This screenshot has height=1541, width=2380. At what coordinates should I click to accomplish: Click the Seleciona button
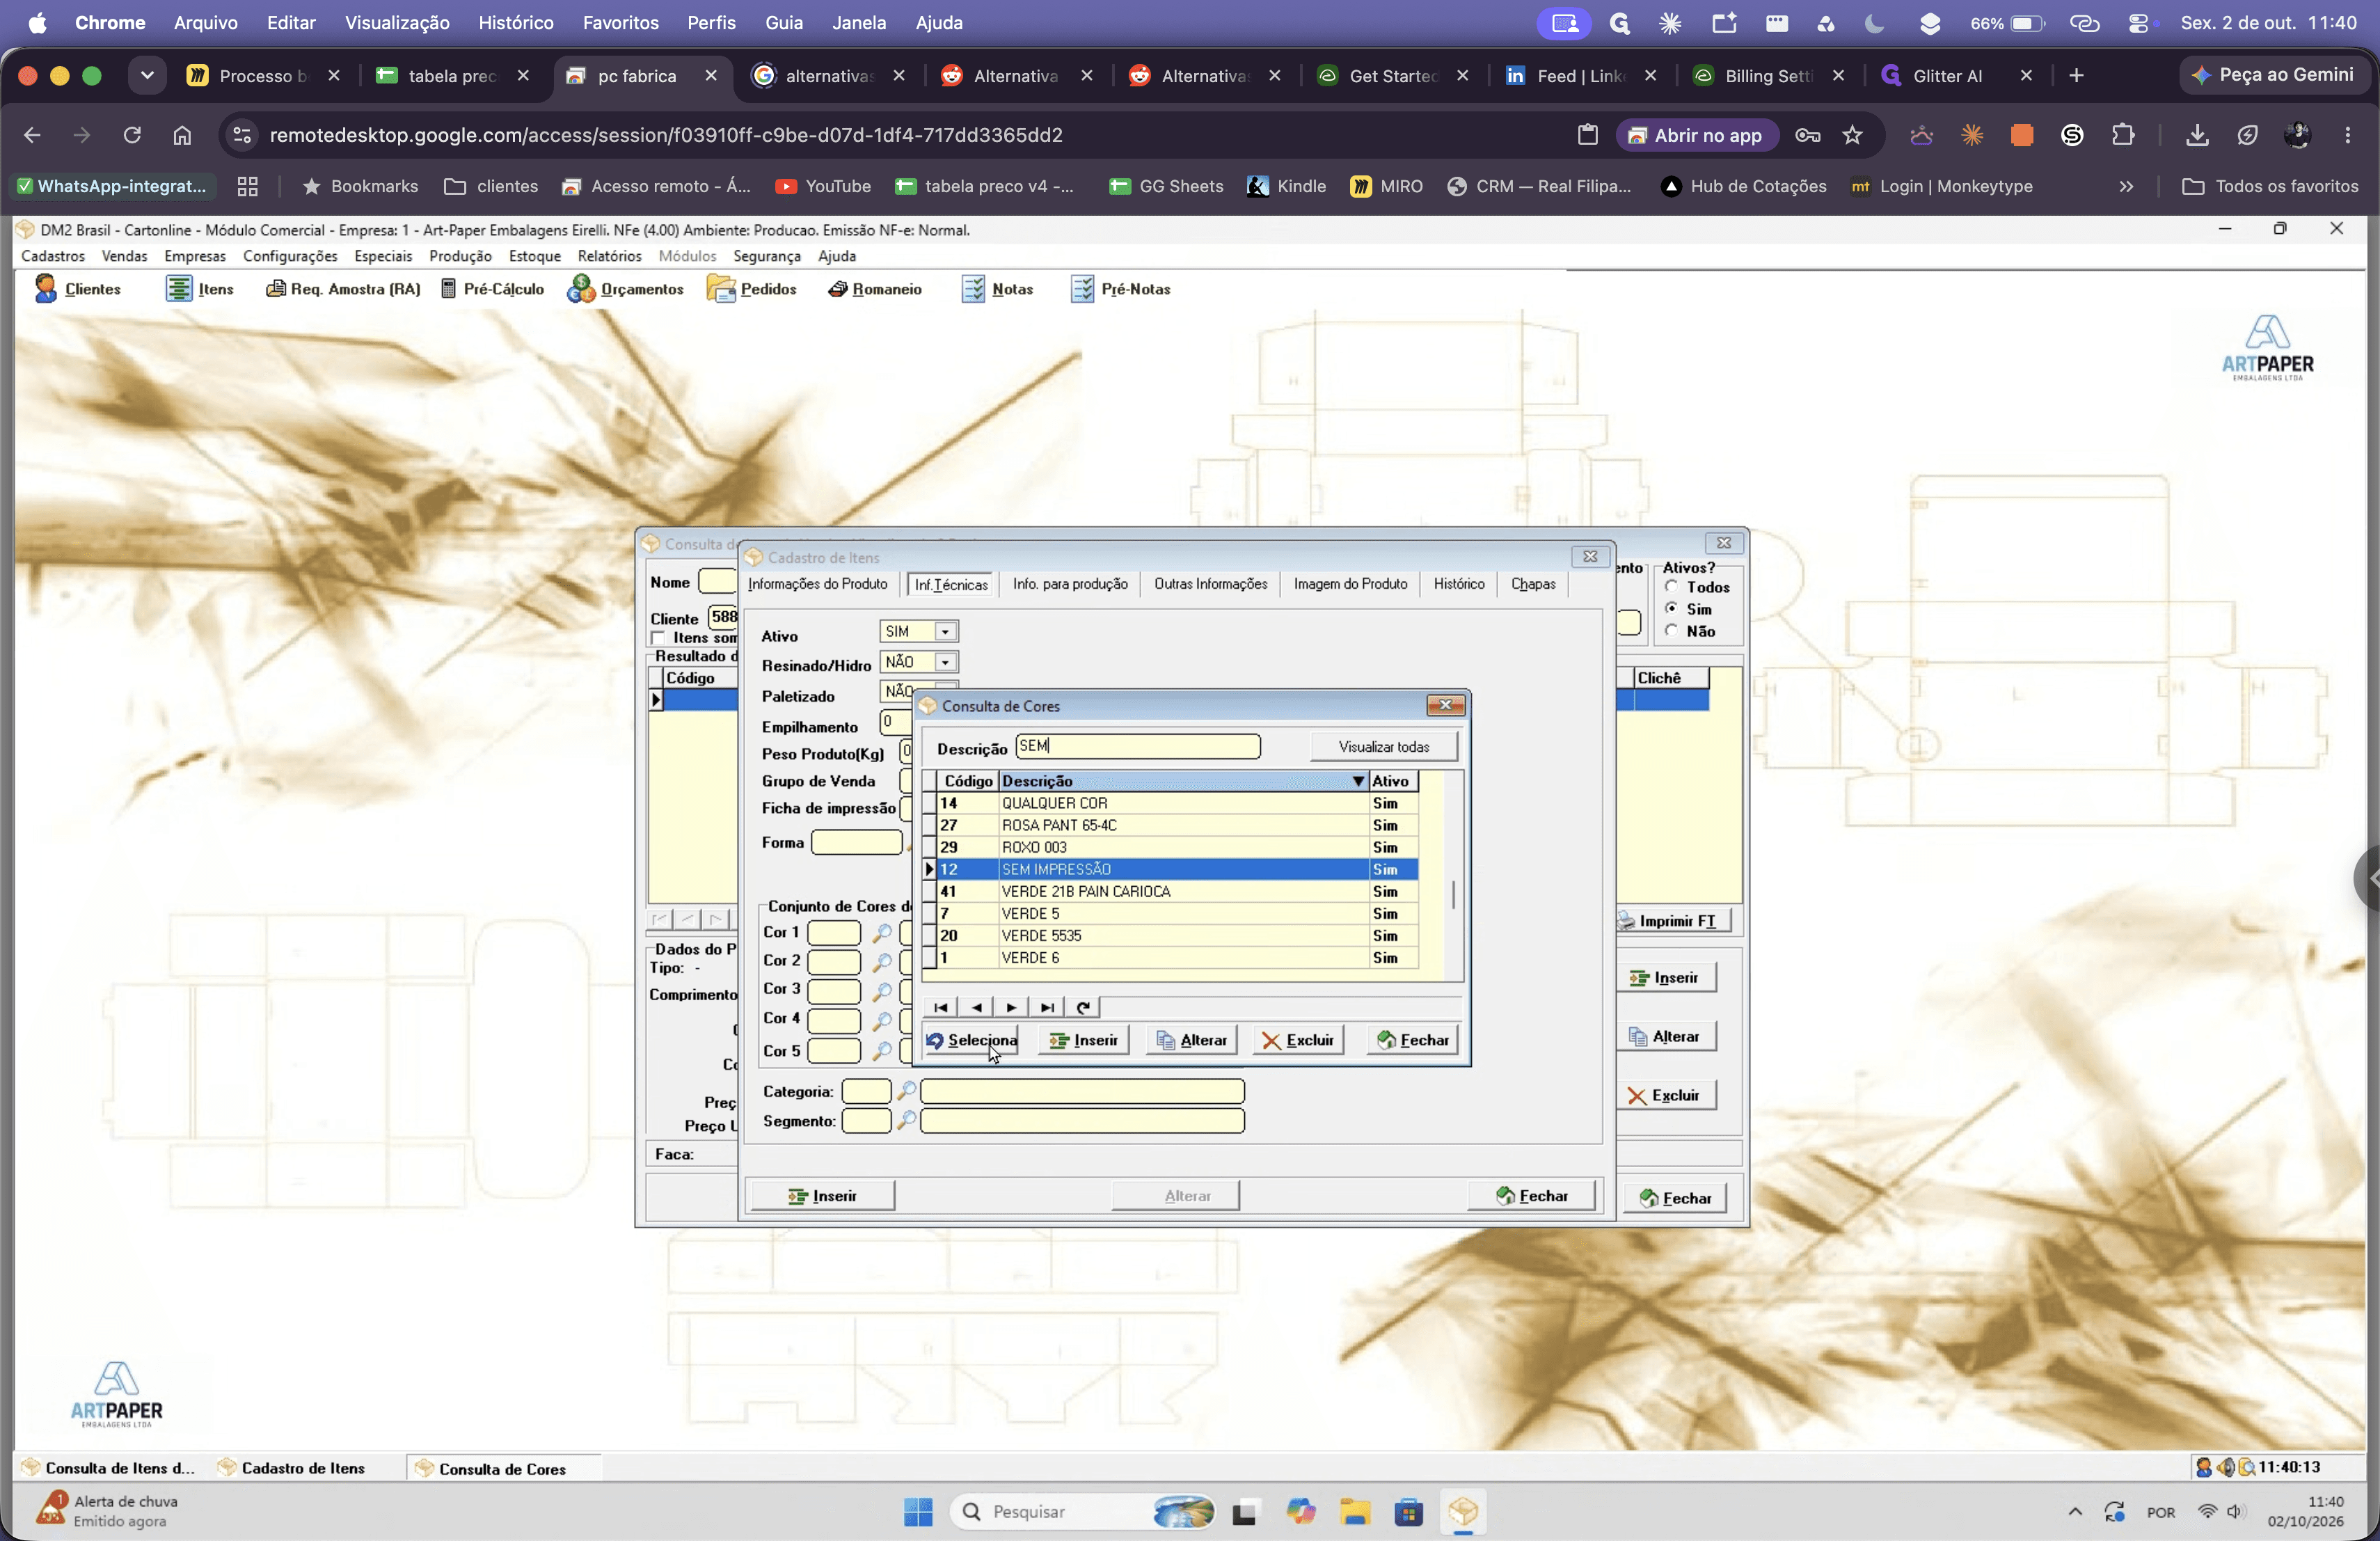pos(971,1040)
